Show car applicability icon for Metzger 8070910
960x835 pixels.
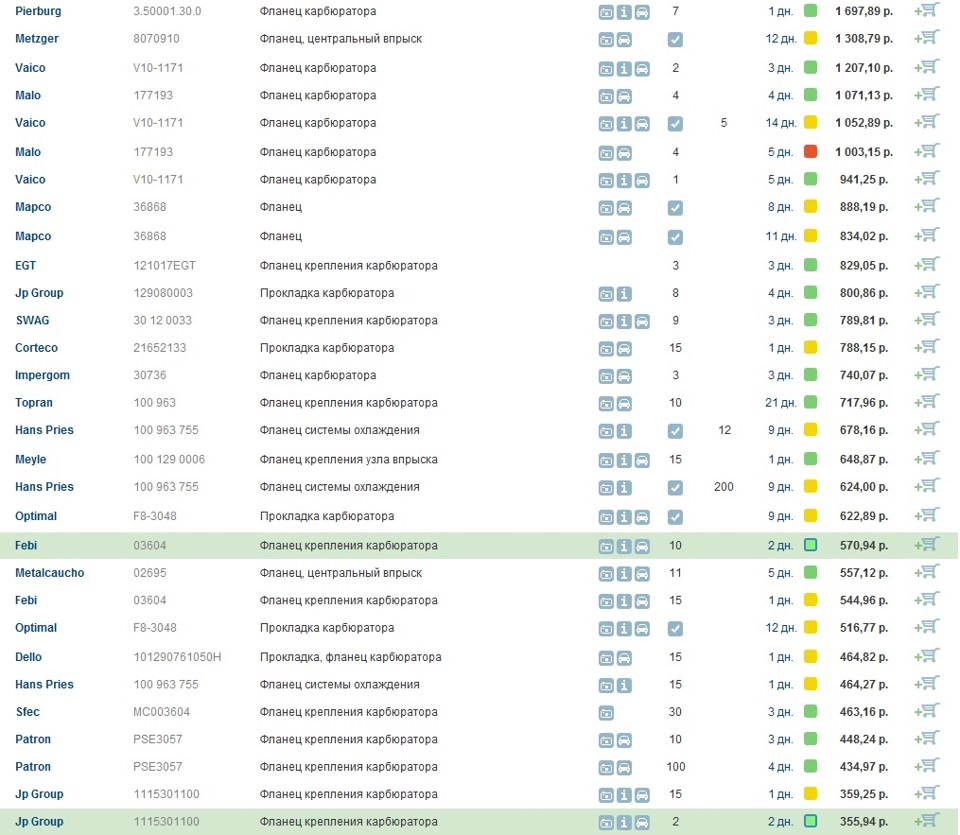click(x=624, y=40)
